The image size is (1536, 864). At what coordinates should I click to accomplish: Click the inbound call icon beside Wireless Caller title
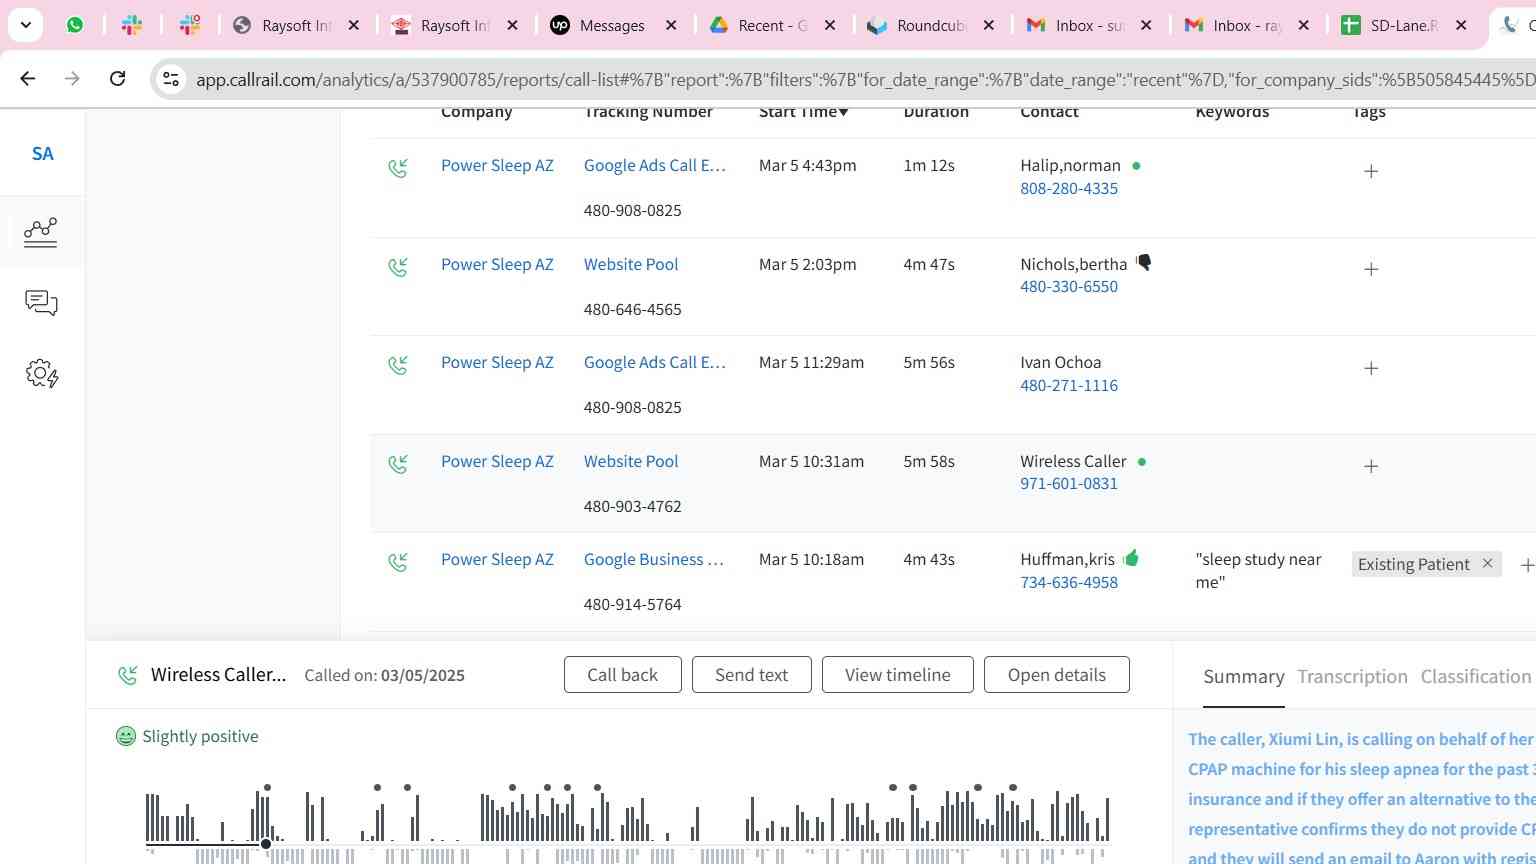(x=128, y=676)
